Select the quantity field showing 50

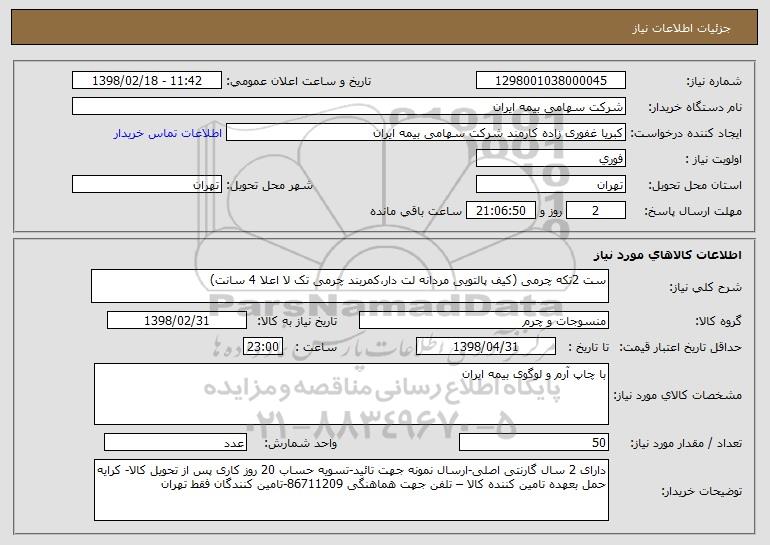pos(534,442)
